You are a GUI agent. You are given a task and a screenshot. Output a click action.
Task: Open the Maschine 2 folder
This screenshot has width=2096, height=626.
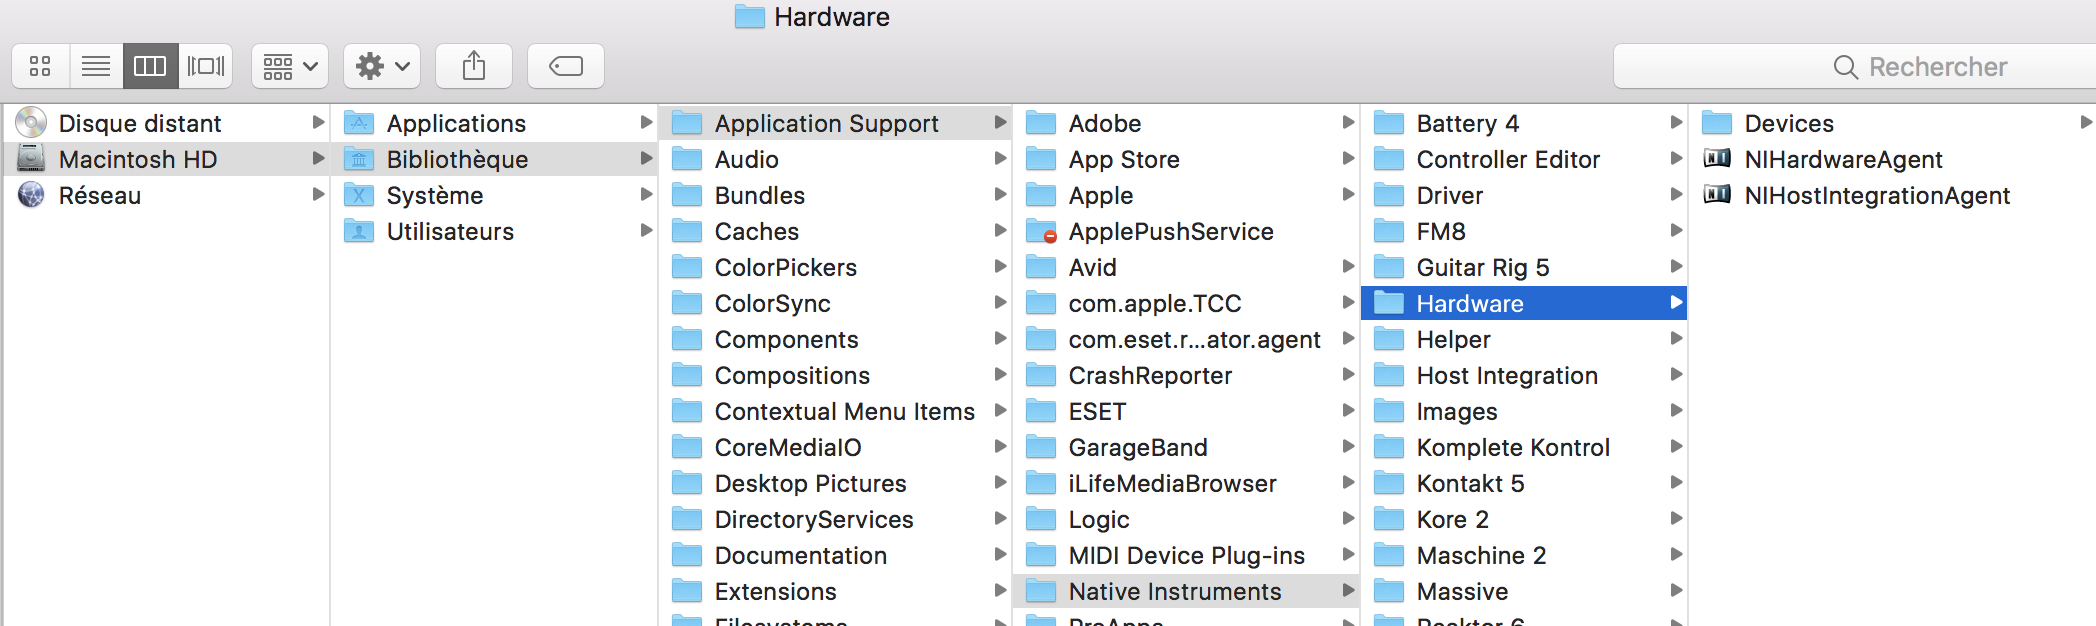pos(1524,555)
